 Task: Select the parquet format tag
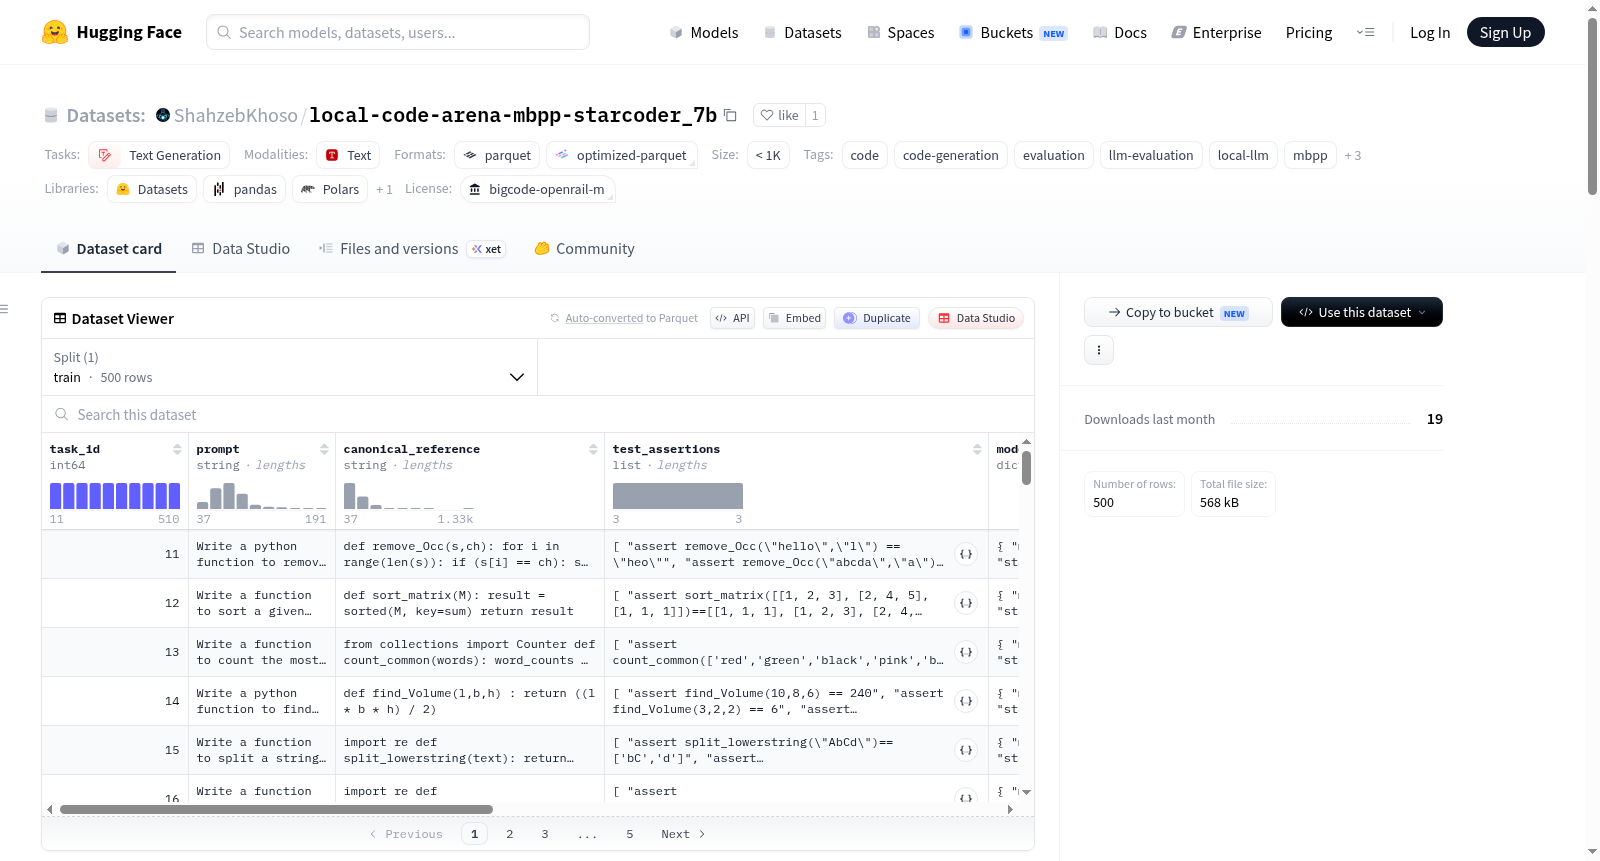click(497, 155)
